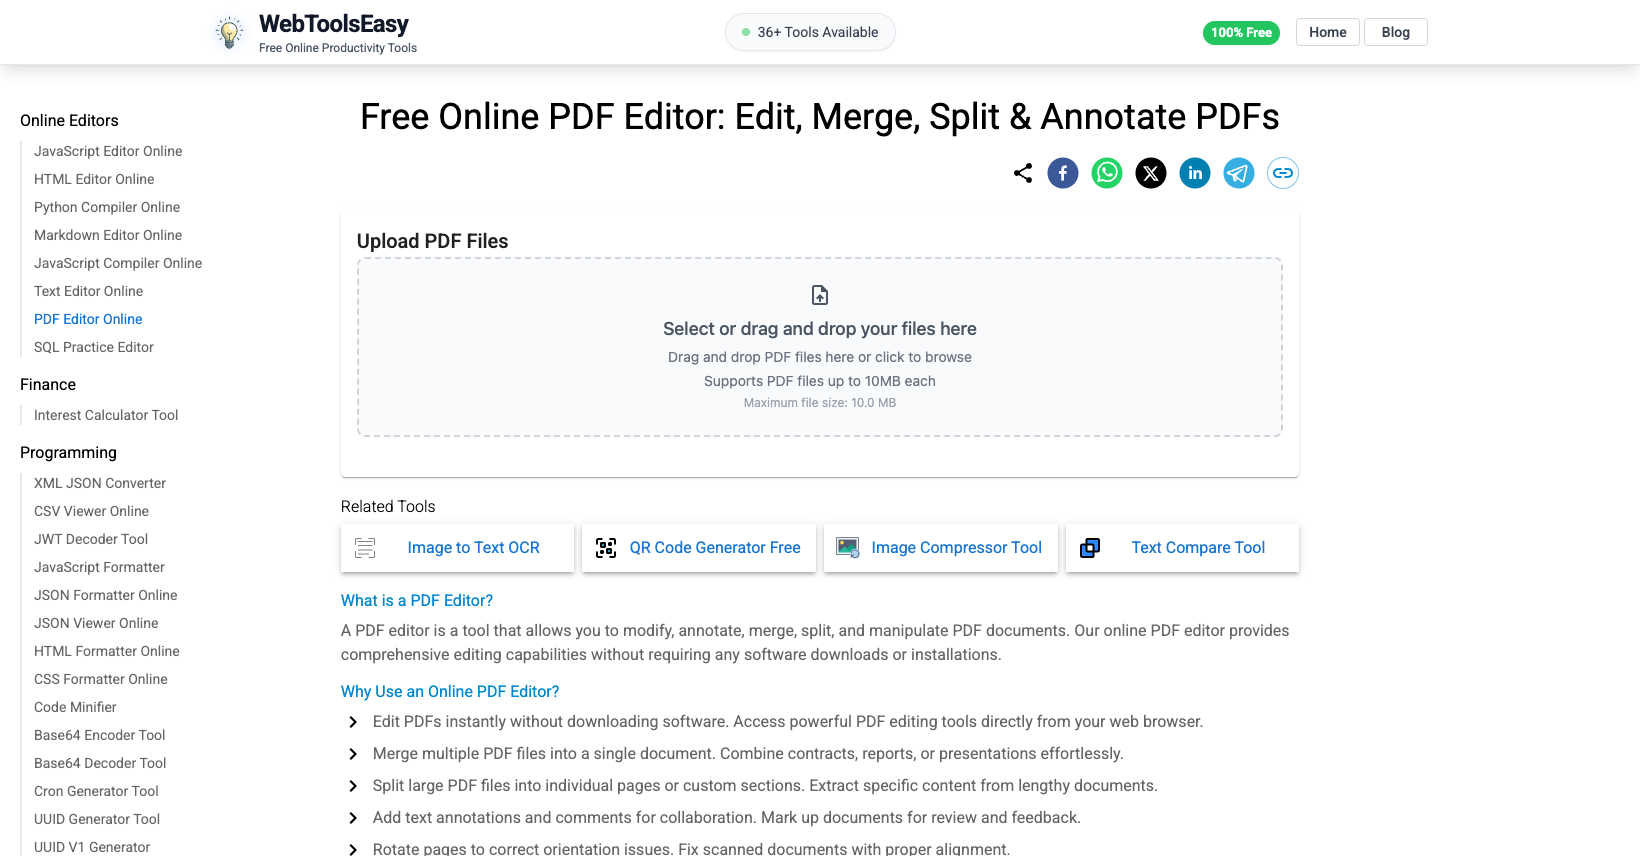The image size is (1640, 856).
Task: Open JSON Formatter Online from sidebar
Action: (x=105, y=595)
